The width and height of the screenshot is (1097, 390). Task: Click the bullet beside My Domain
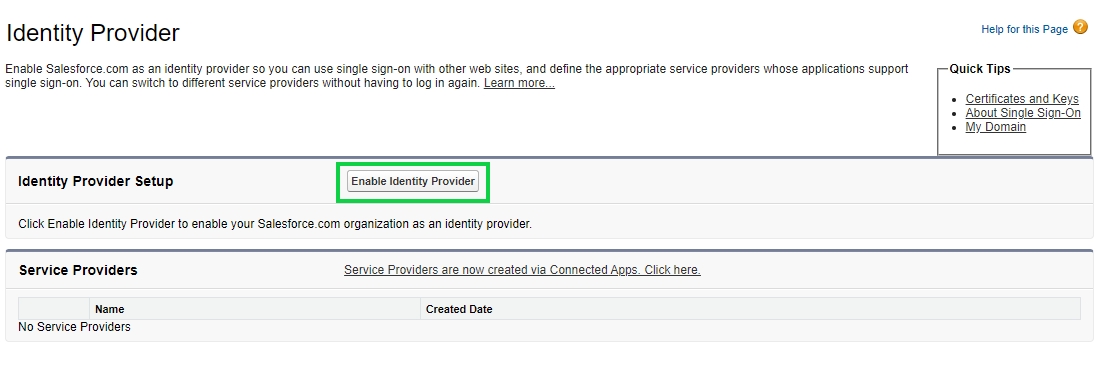click(954, 127)
